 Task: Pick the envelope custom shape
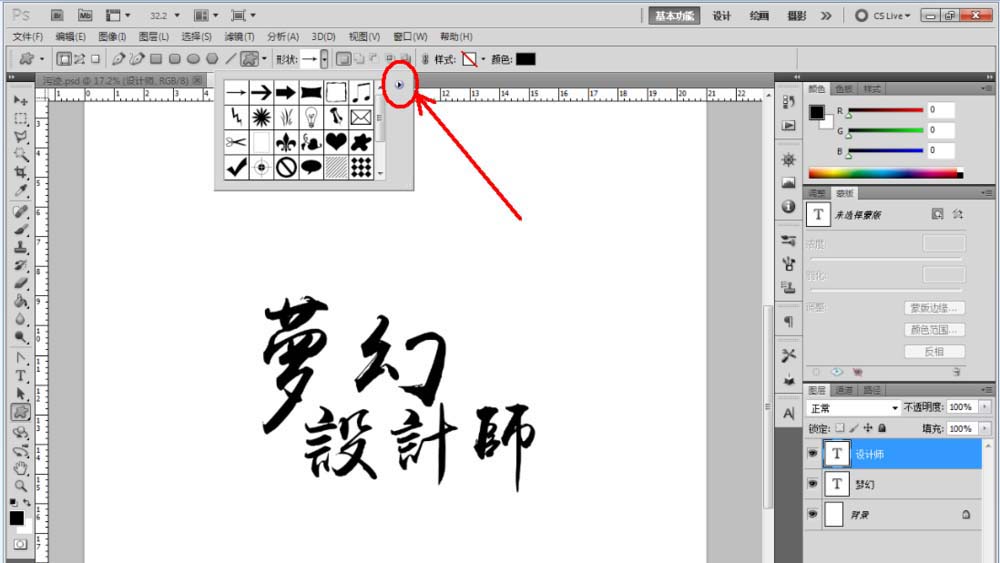coord(361,117)
